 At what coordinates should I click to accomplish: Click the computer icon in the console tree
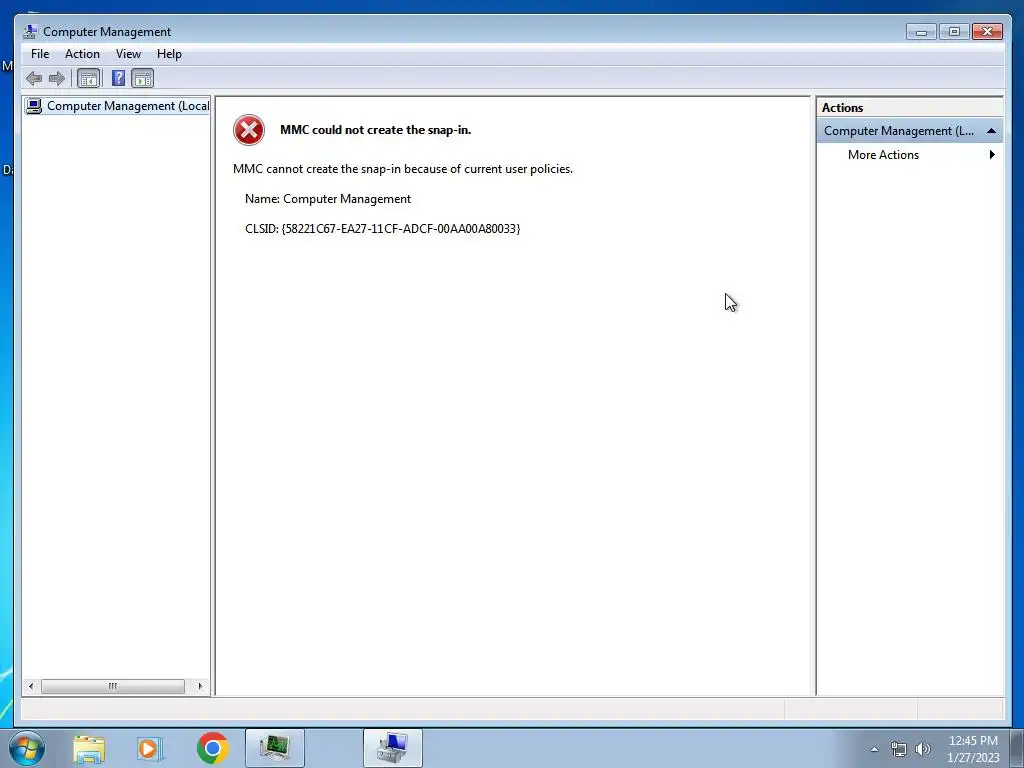click(34, 106)
